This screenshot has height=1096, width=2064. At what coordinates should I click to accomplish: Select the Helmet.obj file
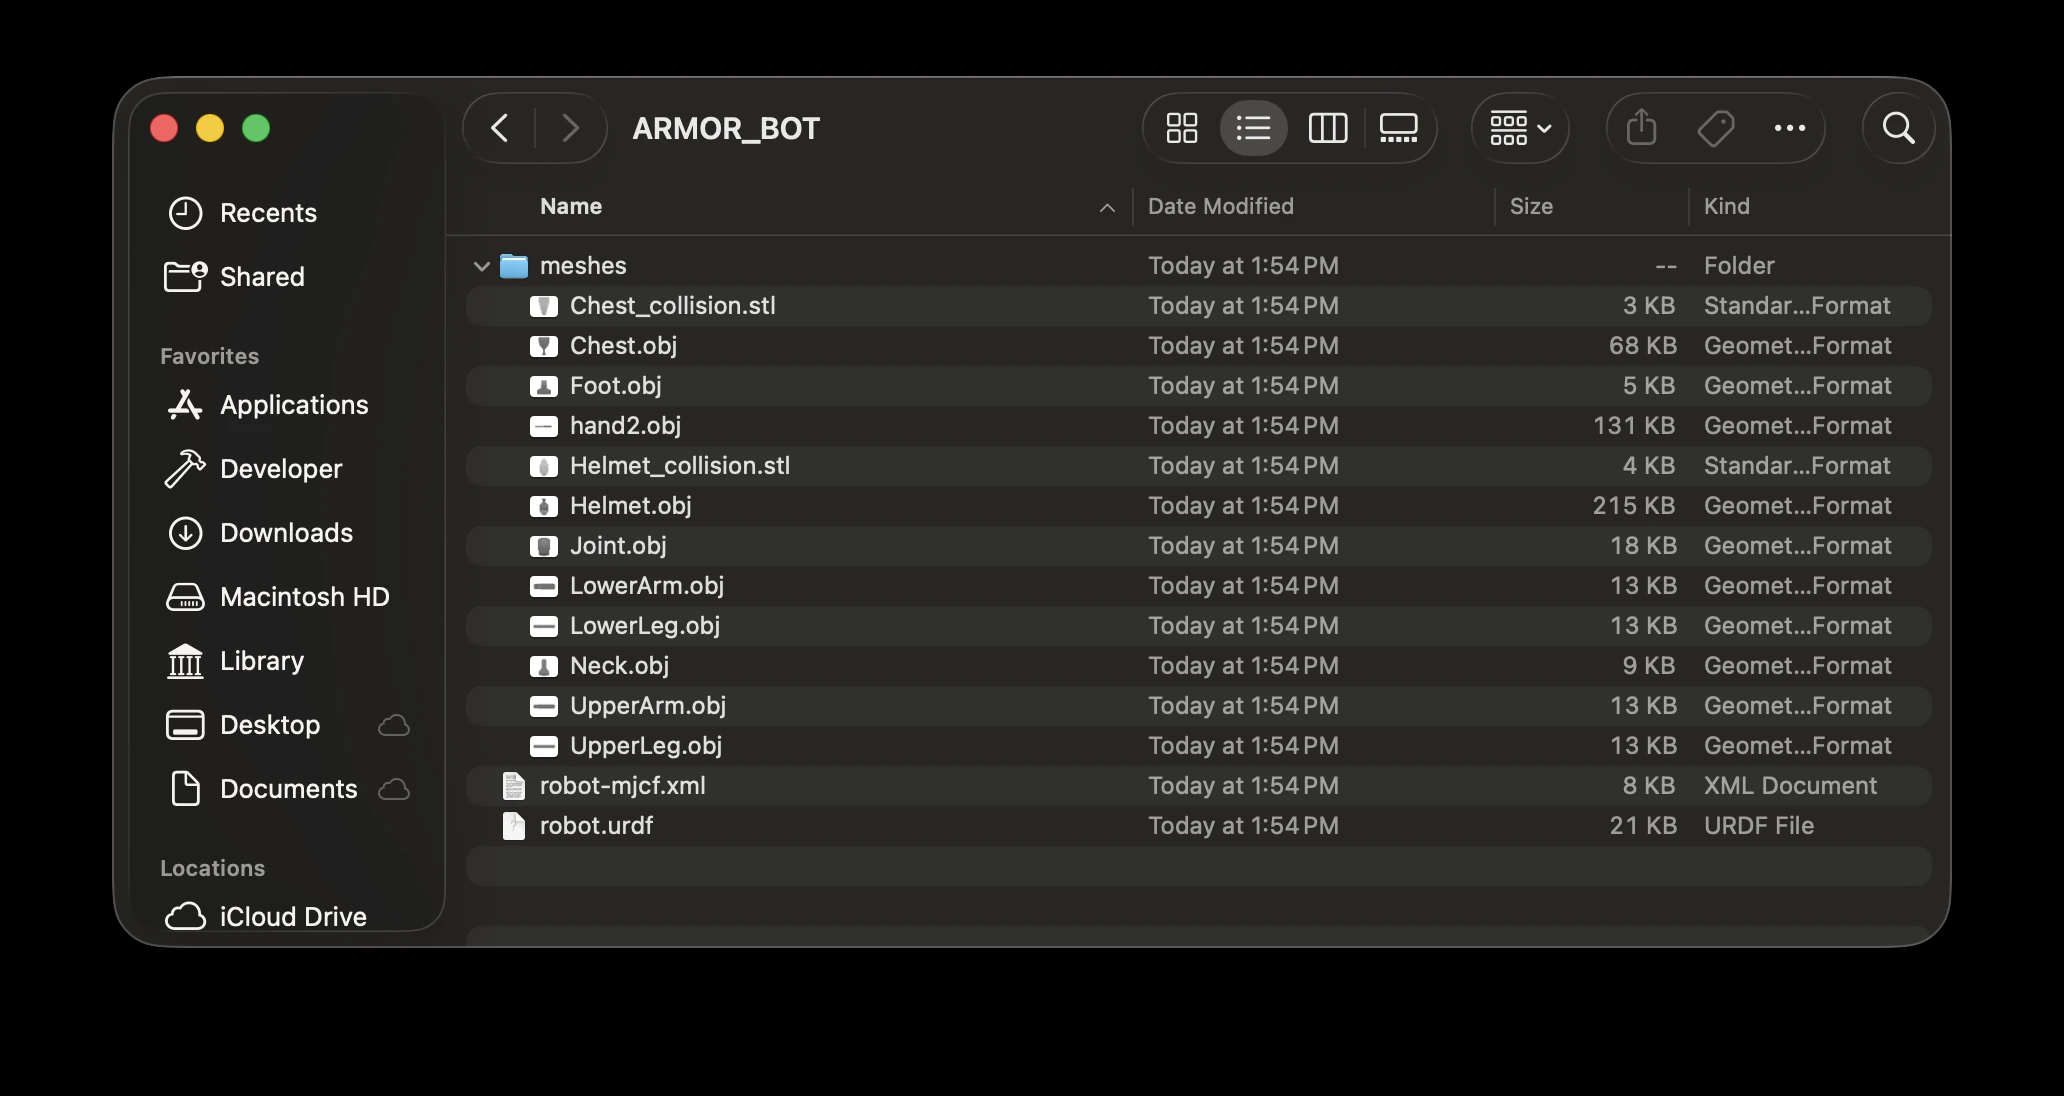[x=1198, y=506]
